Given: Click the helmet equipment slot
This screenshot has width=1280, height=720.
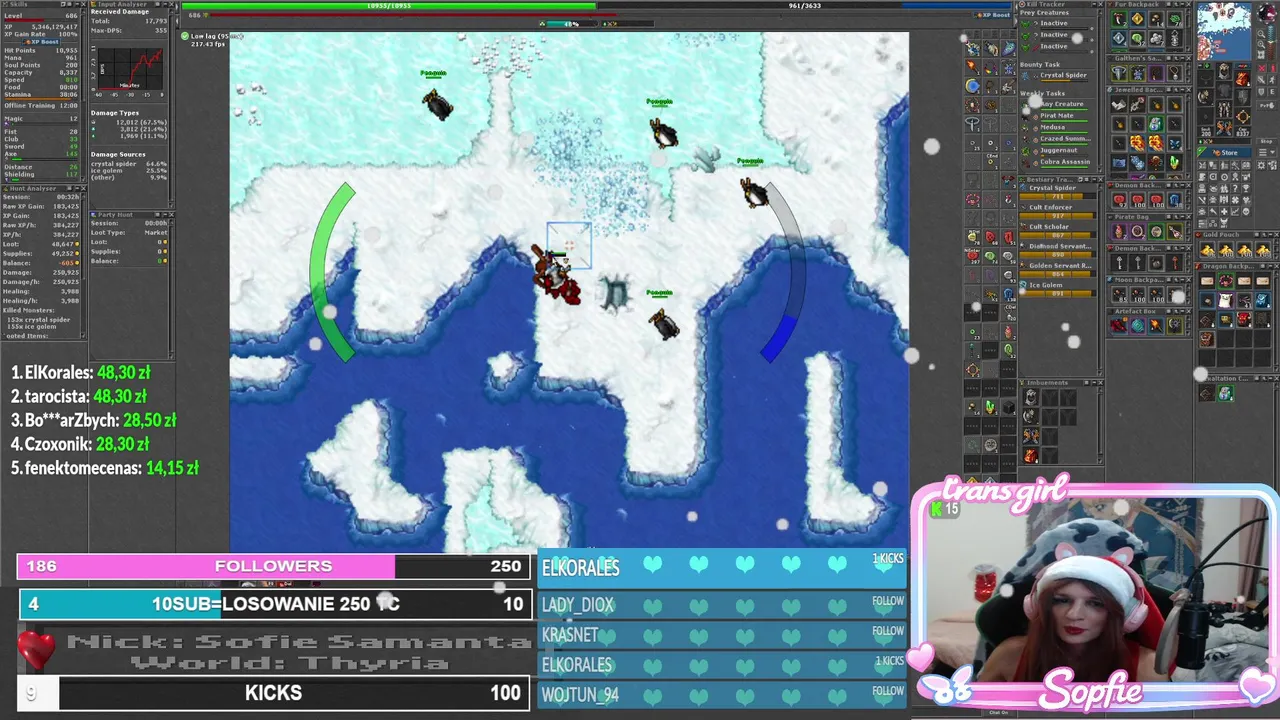Looking at the screenshot, I should [x=1224, y=71].
